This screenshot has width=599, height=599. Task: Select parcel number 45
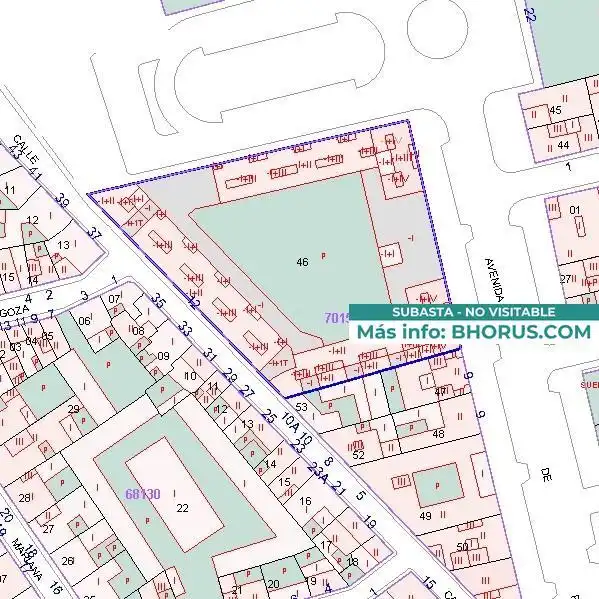click(555, 110)
